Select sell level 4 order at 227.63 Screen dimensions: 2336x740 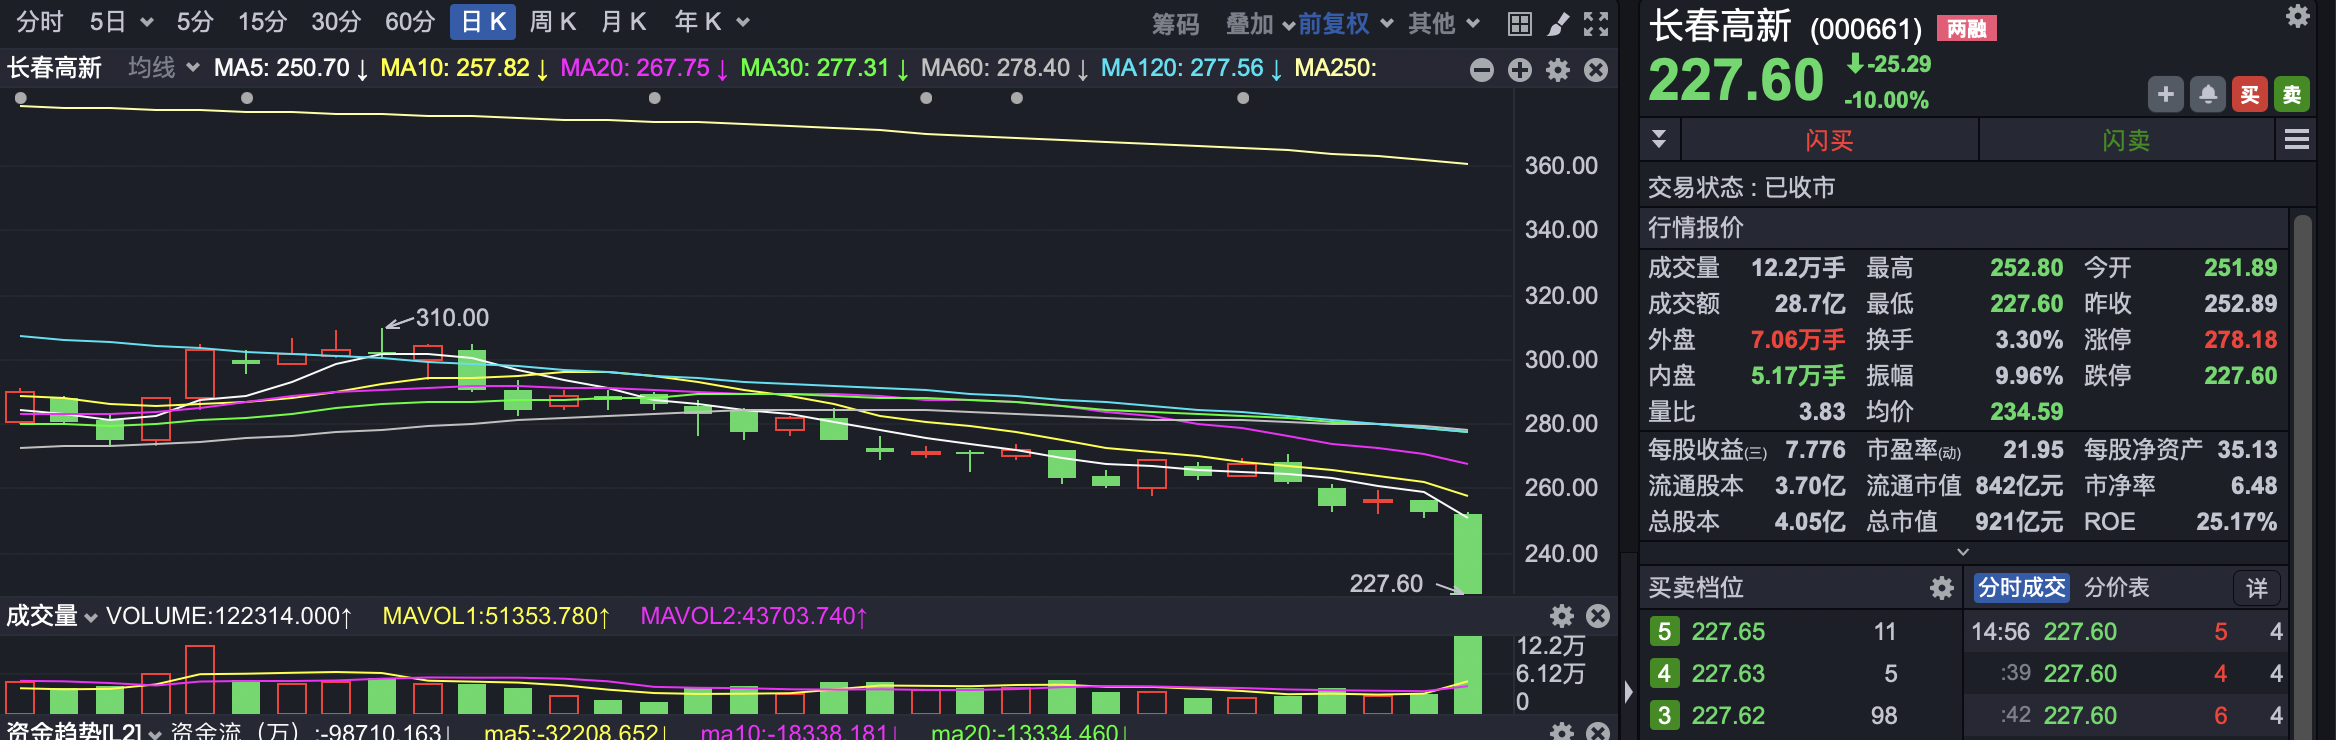(x=1803, y=674)
